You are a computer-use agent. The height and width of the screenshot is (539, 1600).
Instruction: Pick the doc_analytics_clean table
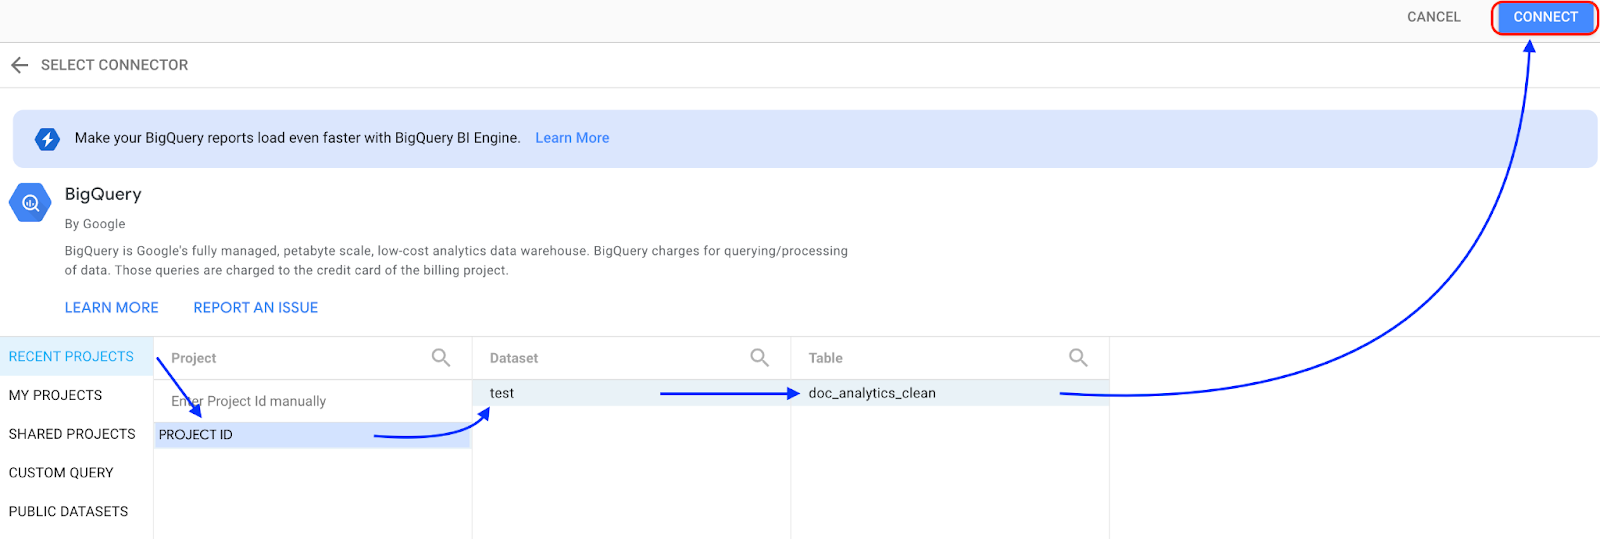pyautogui.click(x=872, y=393)
